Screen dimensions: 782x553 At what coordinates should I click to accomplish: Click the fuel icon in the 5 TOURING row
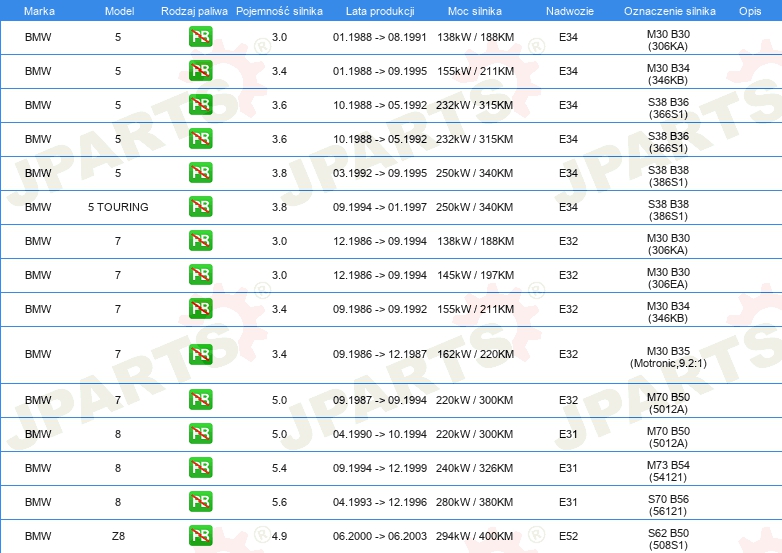(x=200, y=206)
